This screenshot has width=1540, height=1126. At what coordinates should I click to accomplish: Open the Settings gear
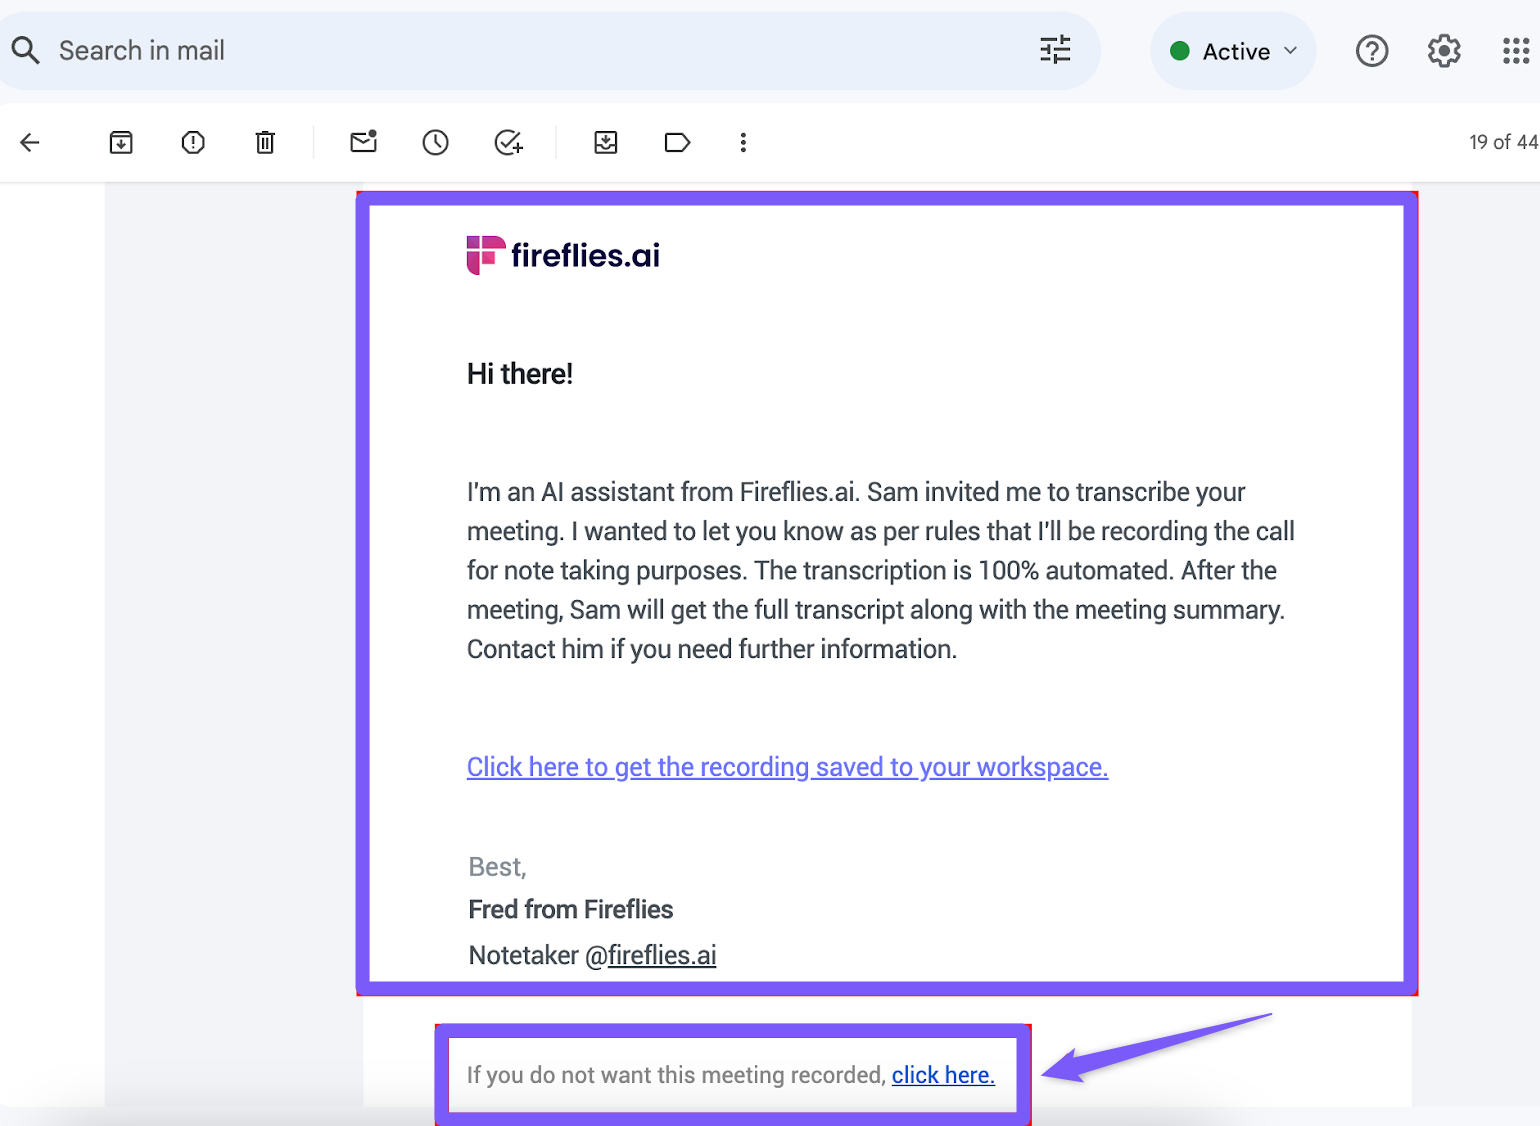1444,51
